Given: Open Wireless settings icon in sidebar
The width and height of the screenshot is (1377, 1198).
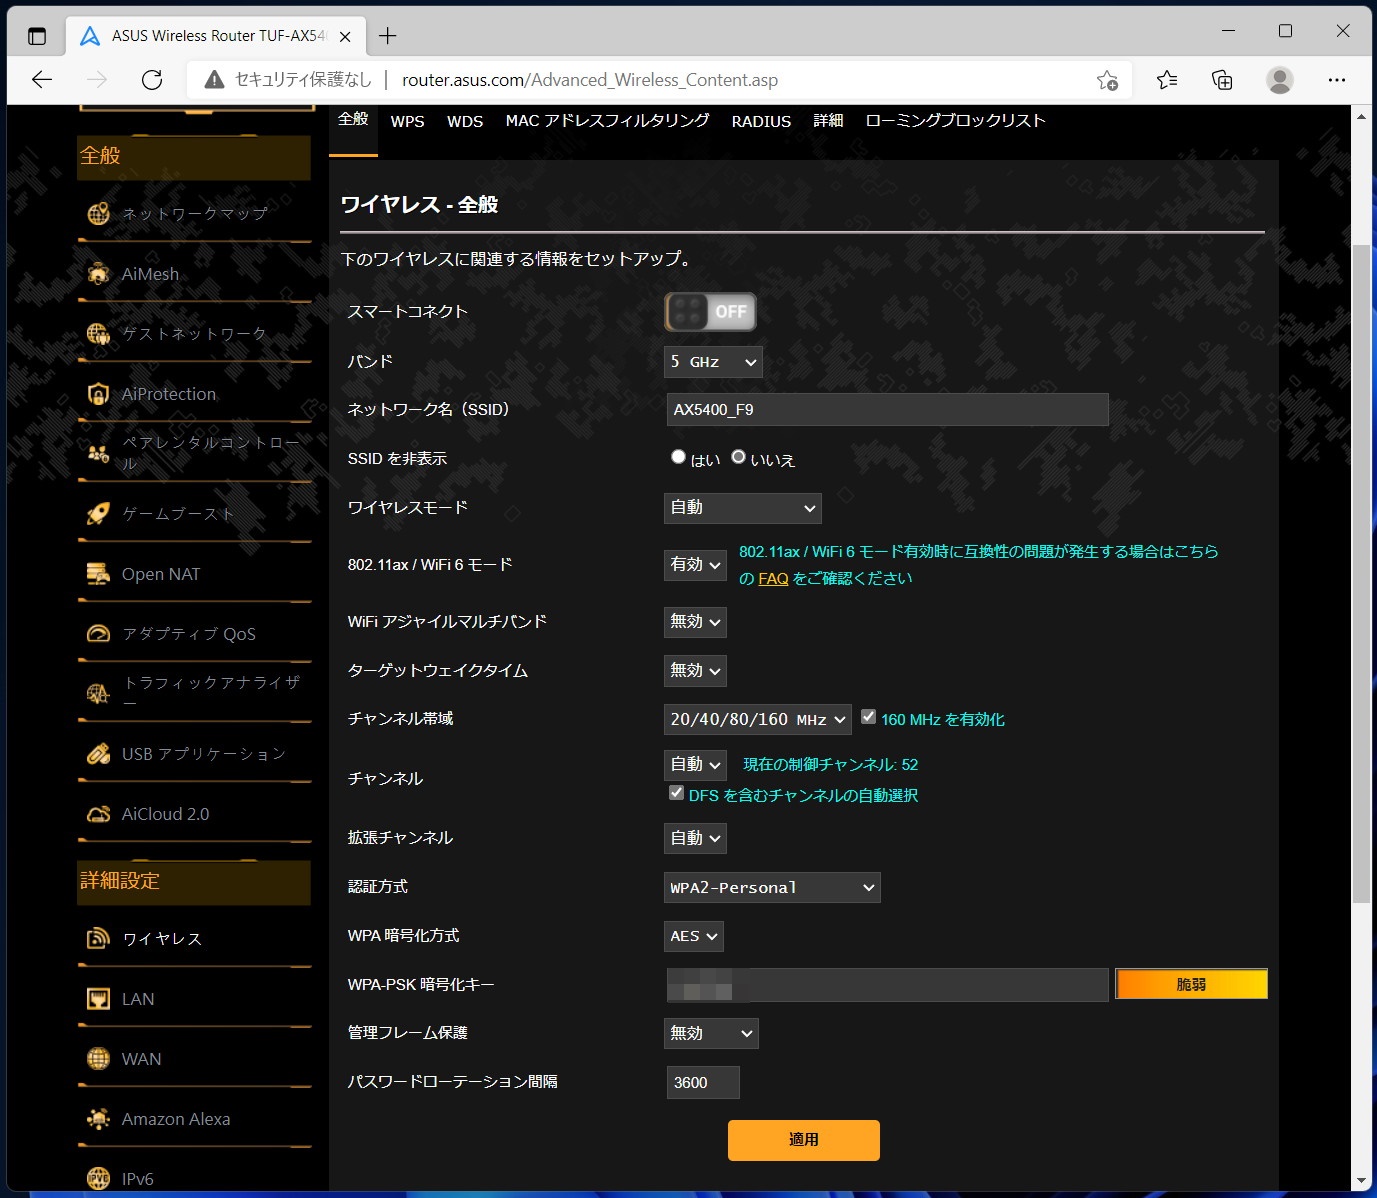Looking at the screenshot, I should 98,938.
